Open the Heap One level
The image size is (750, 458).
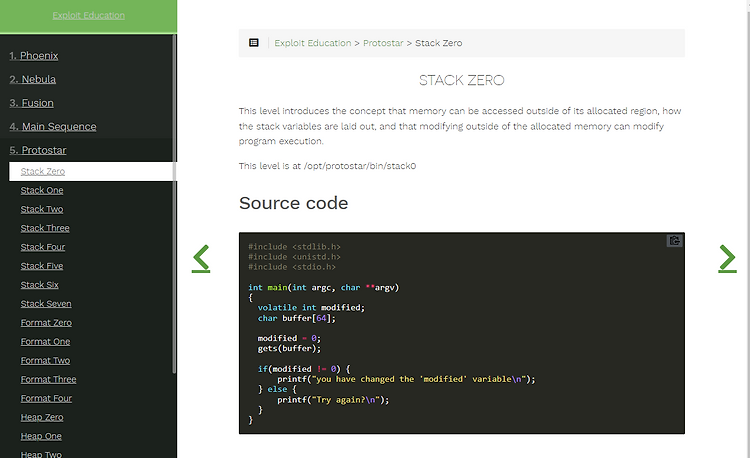pyautogui.click(x=41, y=436)
